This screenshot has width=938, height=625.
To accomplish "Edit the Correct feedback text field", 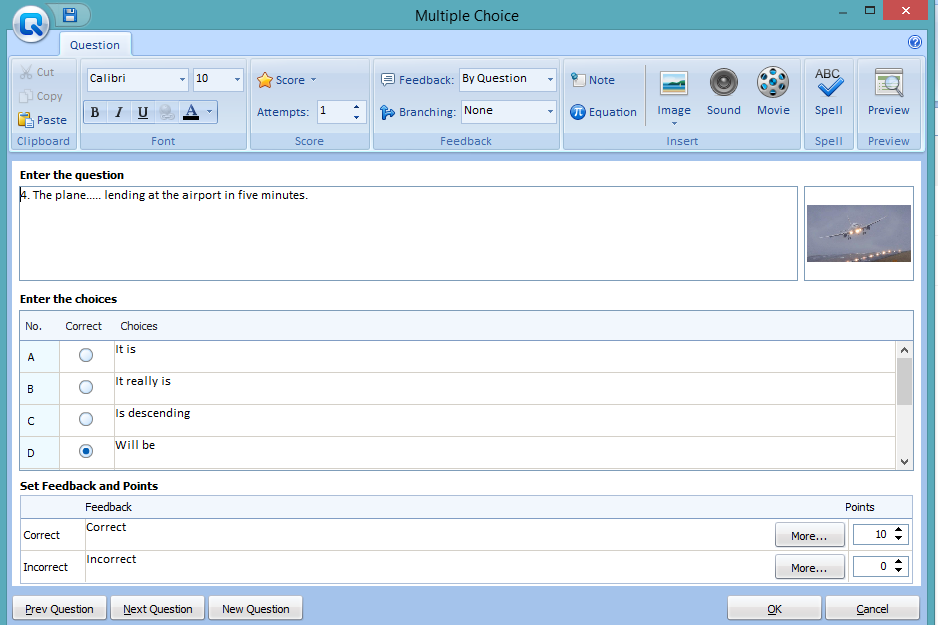I will 428,535.
